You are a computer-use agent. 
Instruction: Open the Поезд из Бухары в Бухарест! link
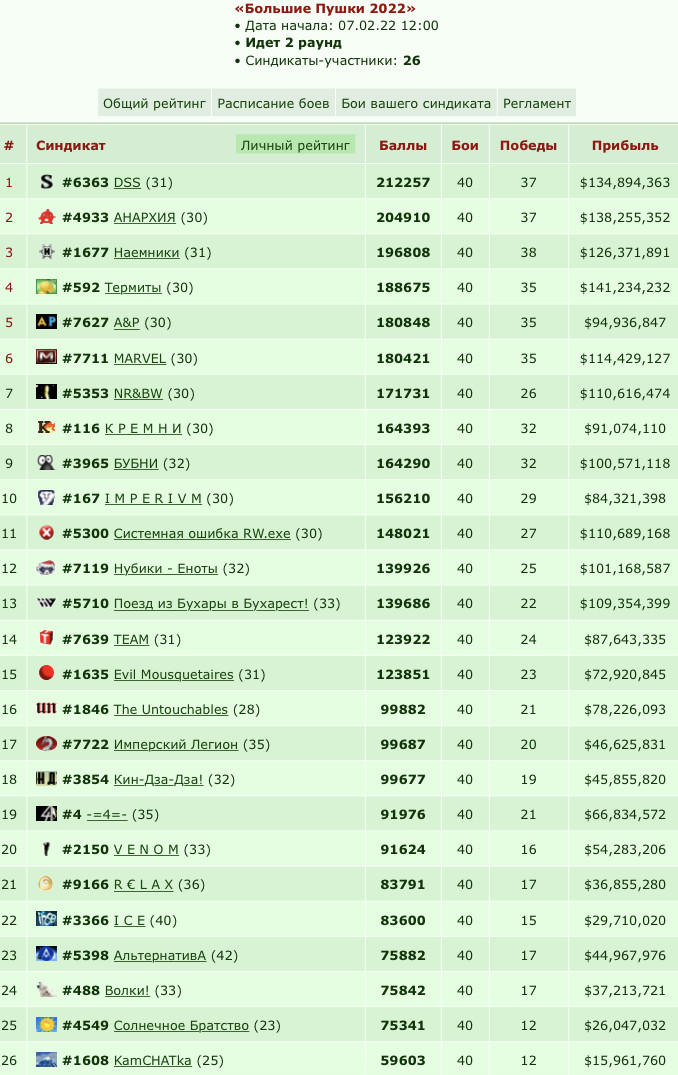[211, 603]
